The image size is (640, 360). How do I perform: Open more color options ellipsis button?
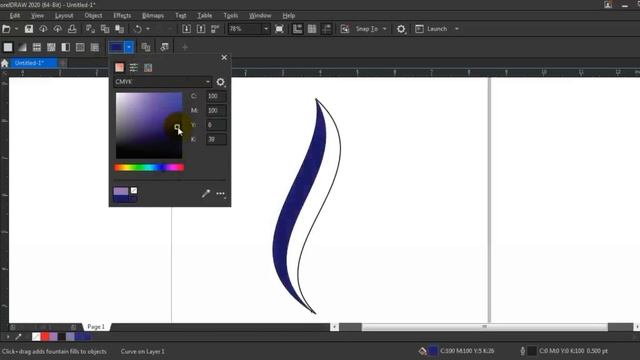coord(221,194)
